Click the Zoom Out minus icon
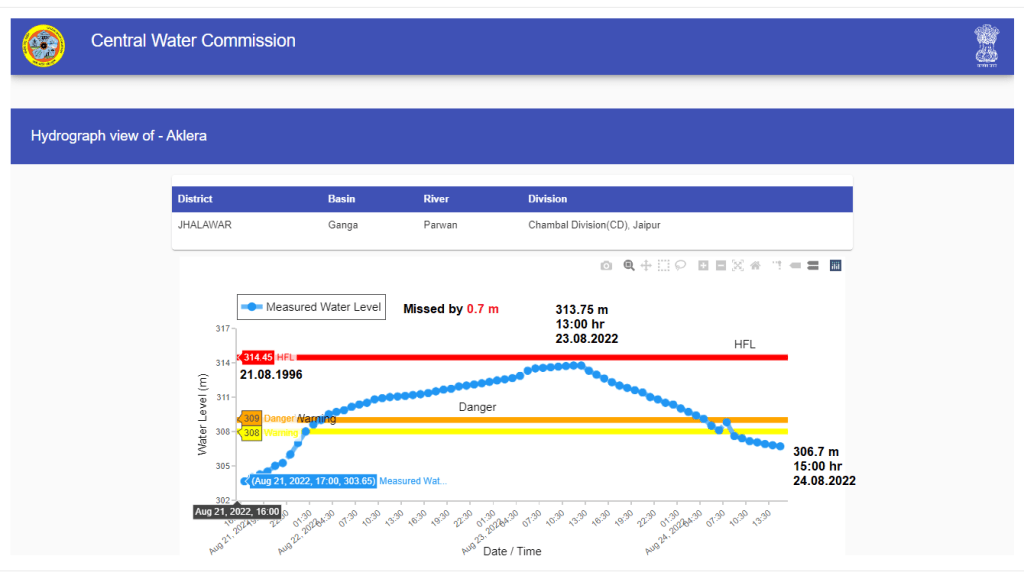Viewport: 1024px width, 582px height. 721,266
